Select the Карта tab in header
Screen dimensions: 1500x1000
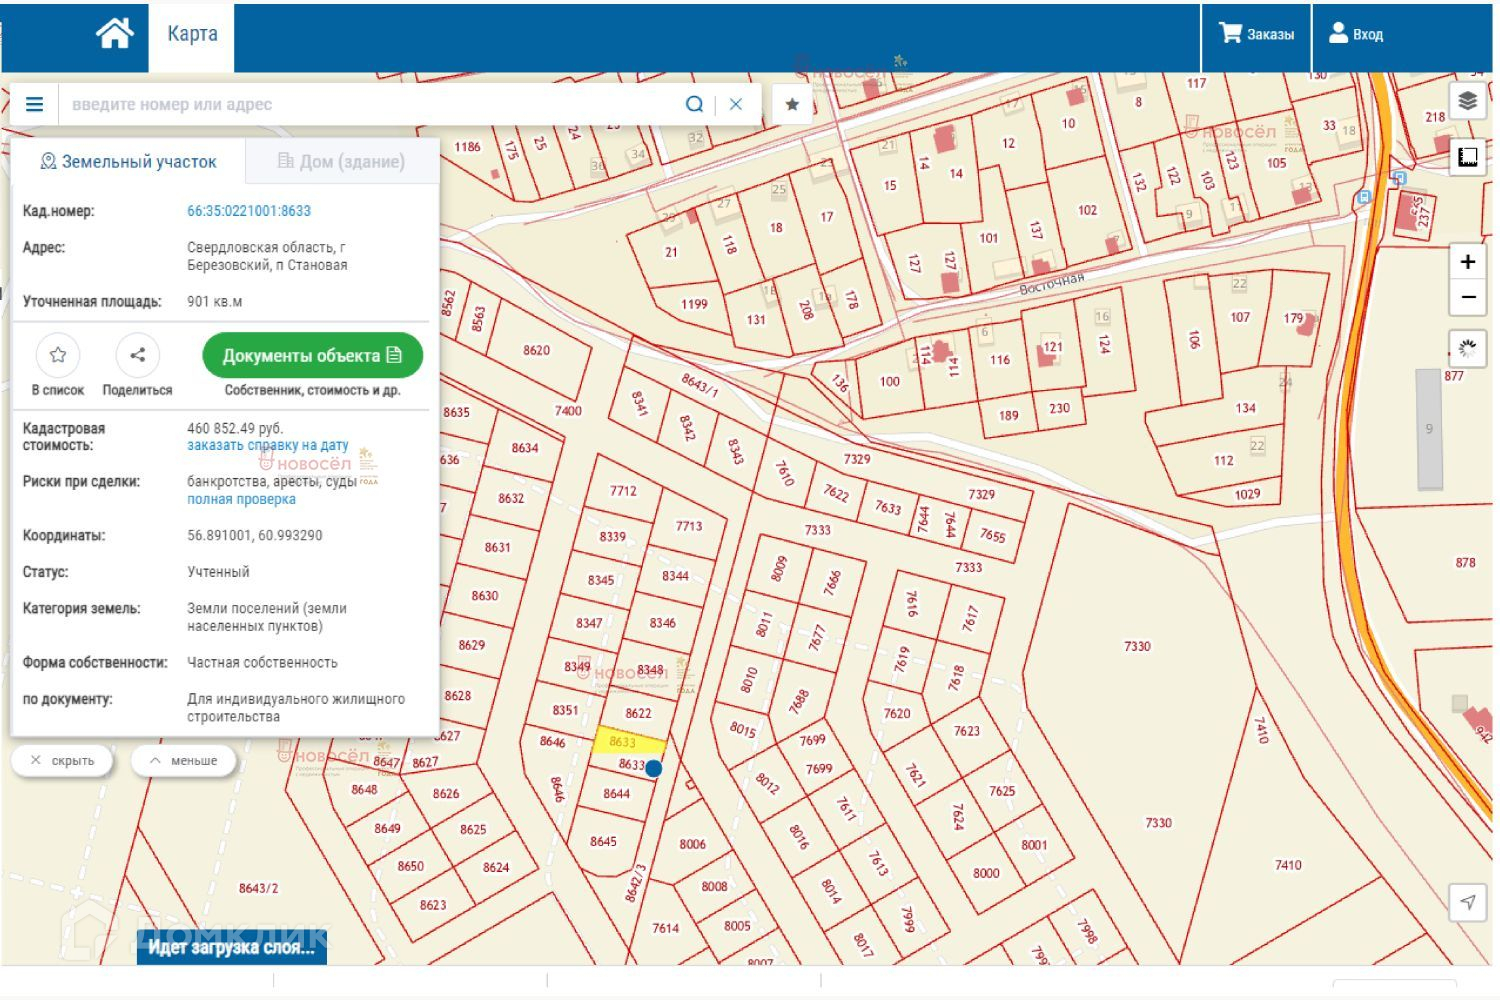(192, 35)
